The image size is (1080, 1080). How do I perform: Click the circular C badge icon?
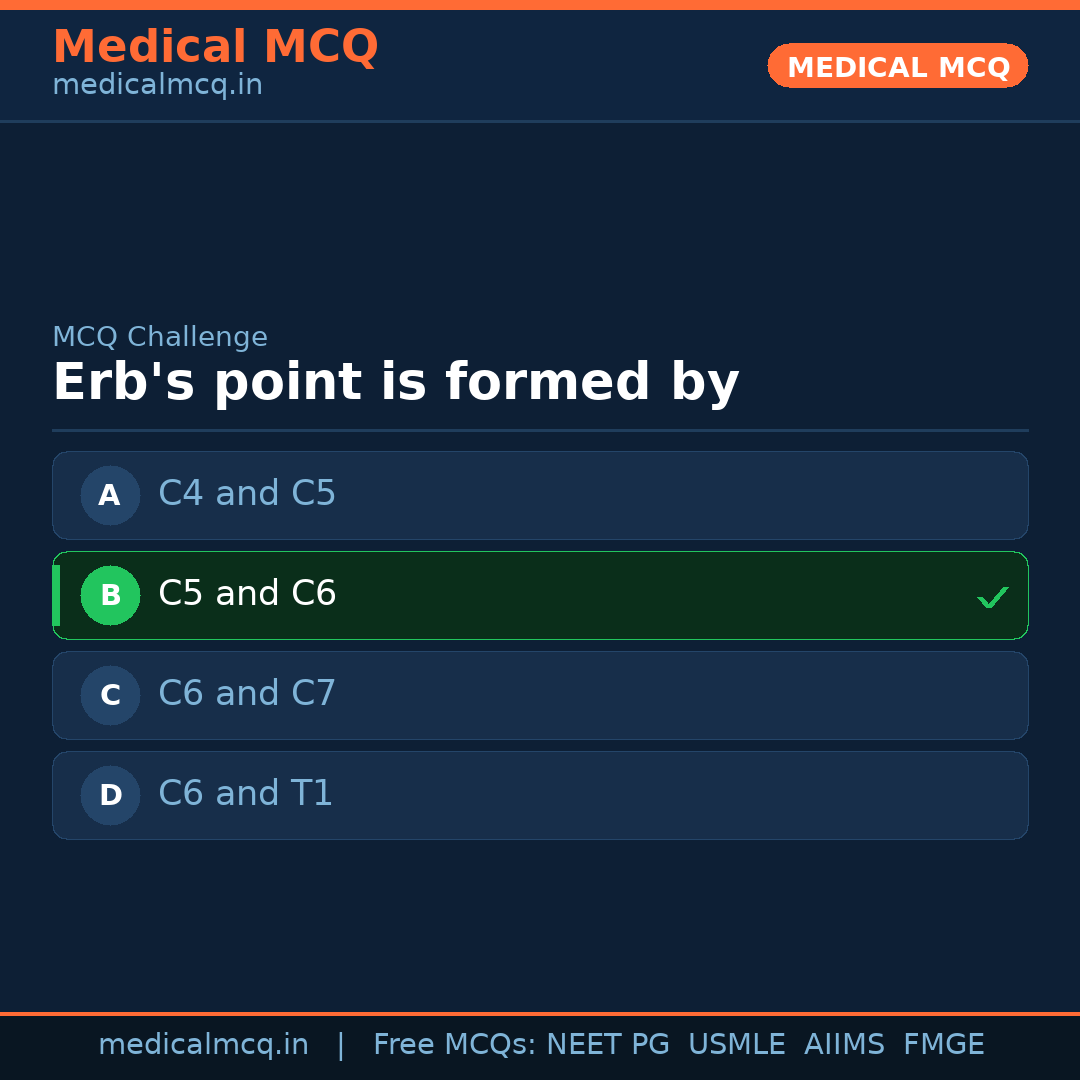point(110,695)
